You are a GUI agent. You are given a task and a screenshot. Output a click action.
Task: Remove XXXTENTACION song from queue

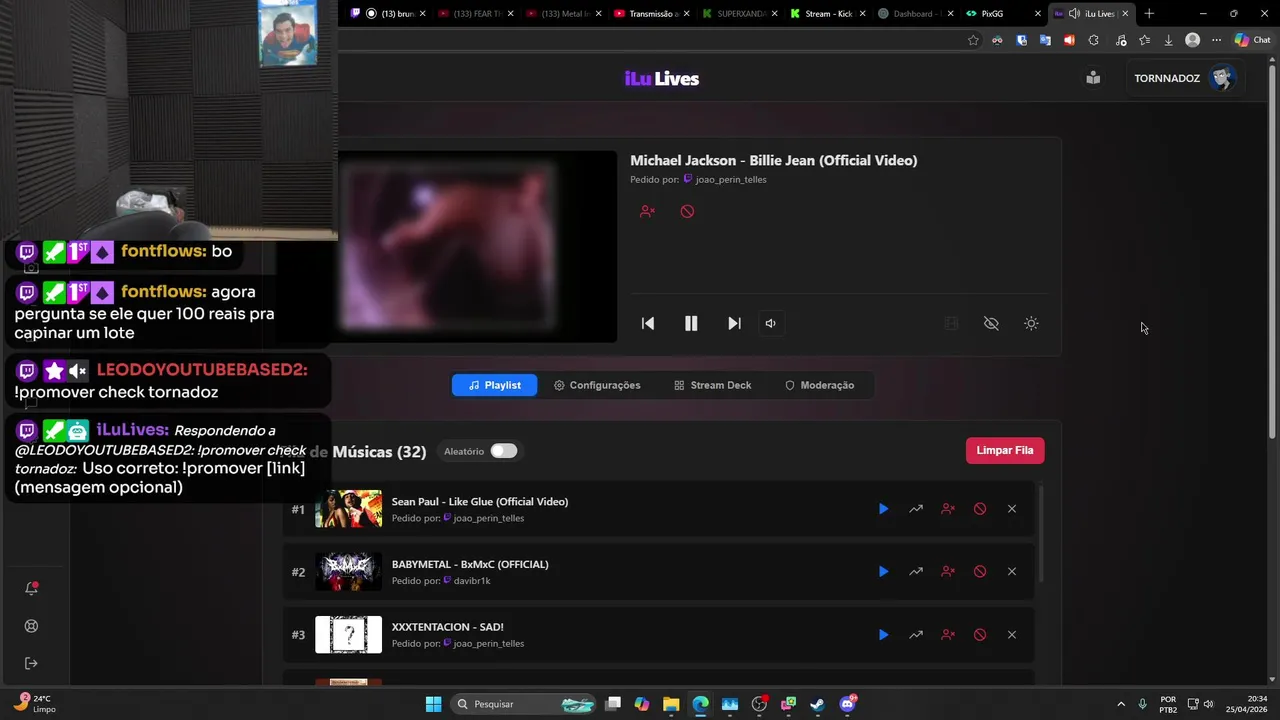point(1011,635)
